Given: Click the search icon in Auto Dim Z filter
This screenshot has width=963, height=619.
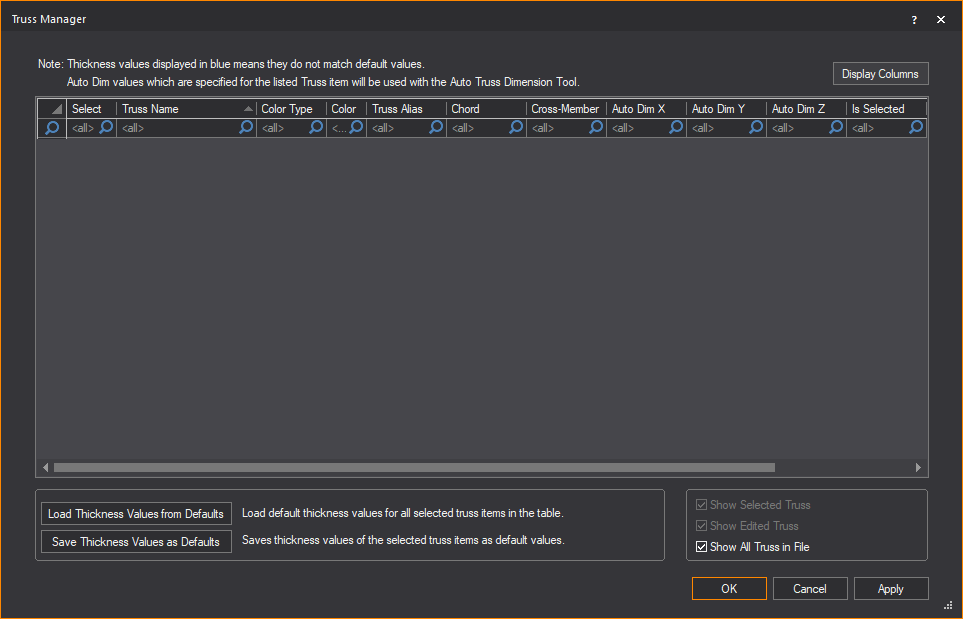Looking at the screenshot, I should 836,128.
